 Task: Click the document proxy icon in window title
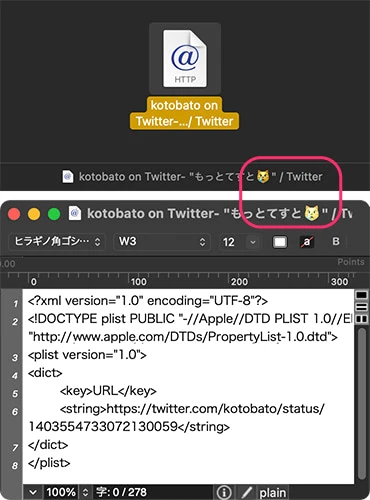(x=75, y=213)
